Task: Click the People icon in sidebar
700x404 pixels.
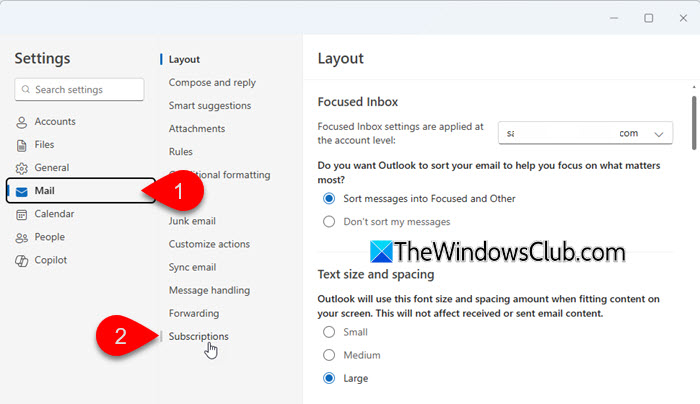Action: coord(21,237)
